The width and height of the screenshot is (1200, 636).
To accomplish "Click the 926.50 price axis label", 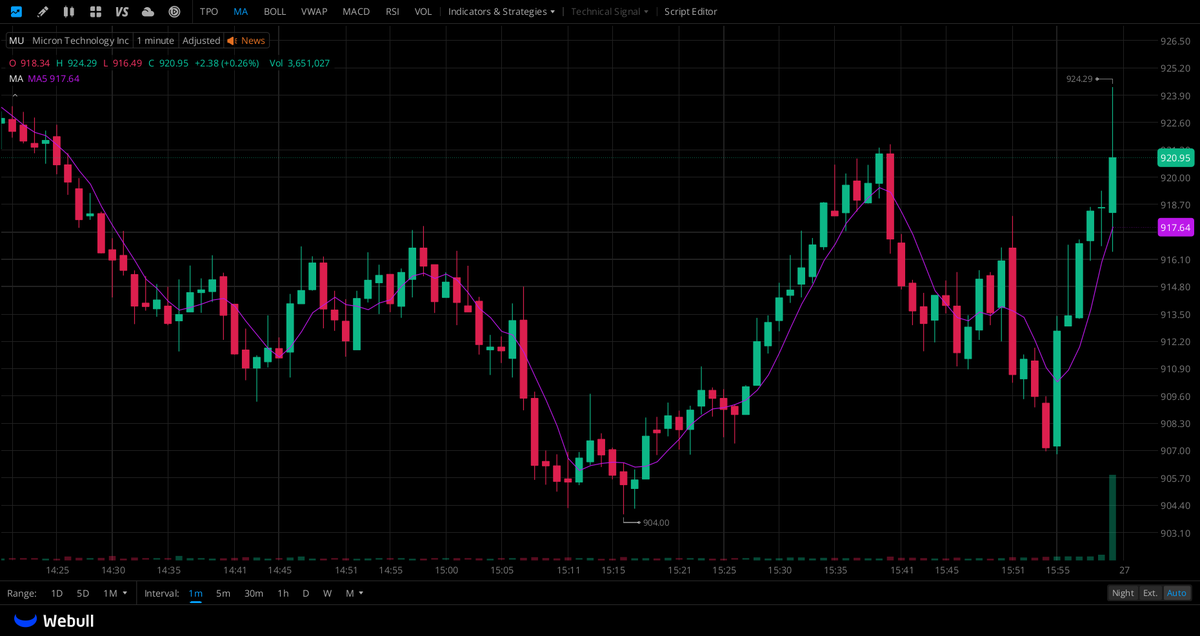I will [1174, 42].
